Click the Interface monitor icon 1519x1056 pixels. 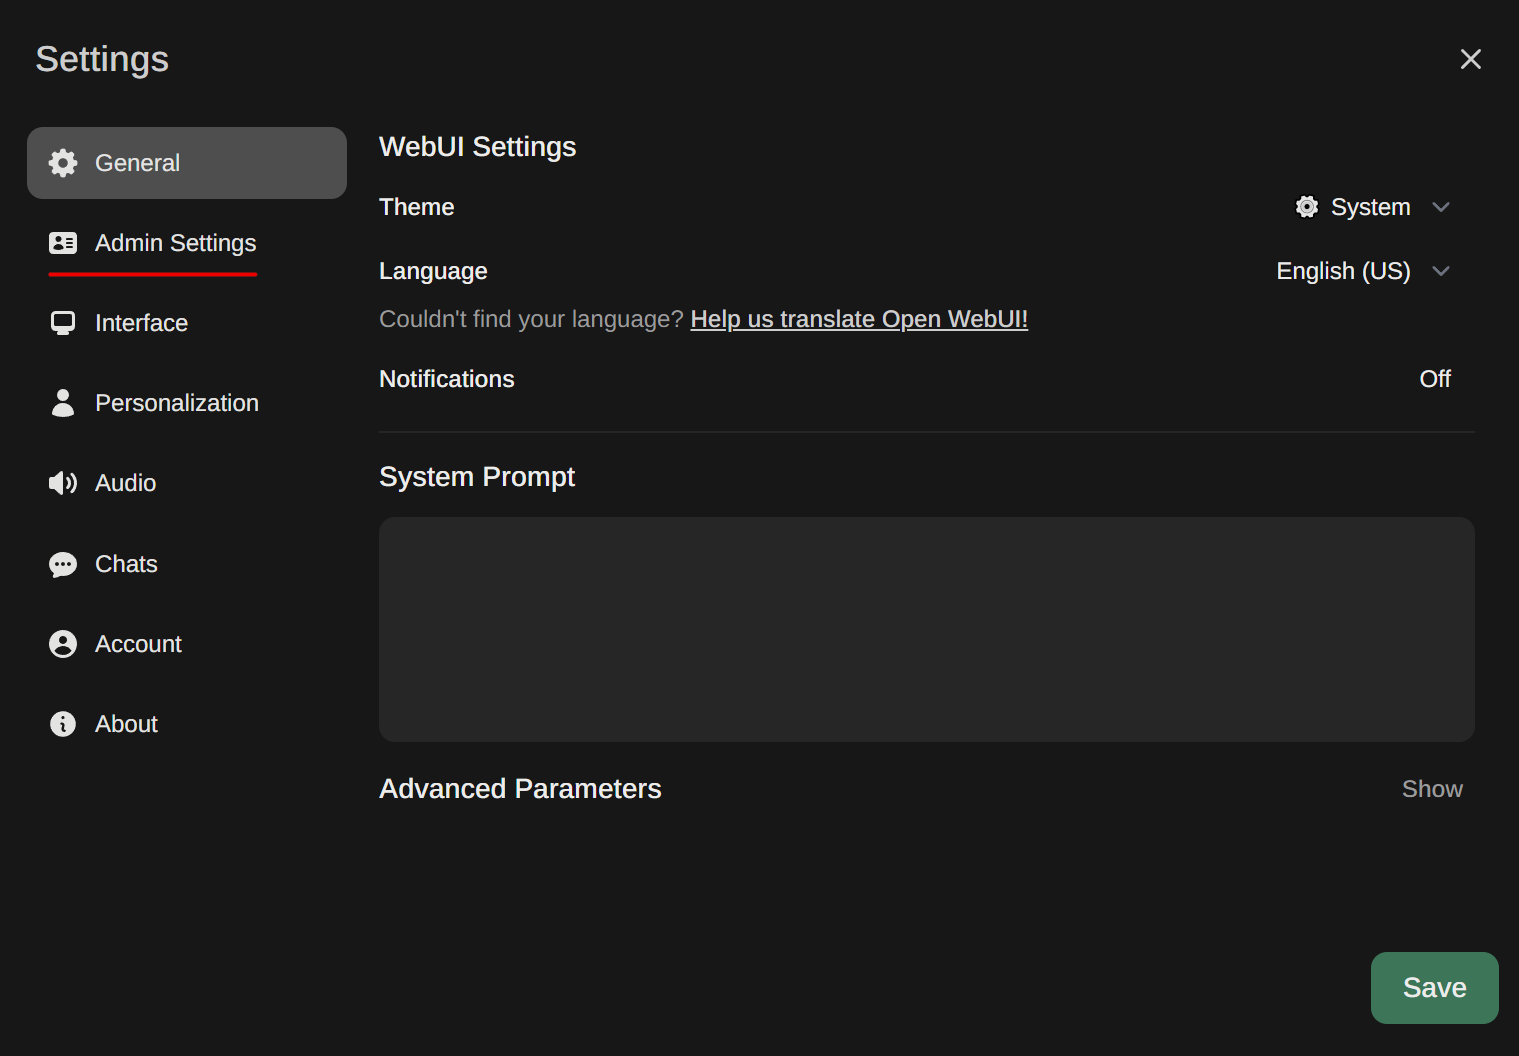pos(63,323)
